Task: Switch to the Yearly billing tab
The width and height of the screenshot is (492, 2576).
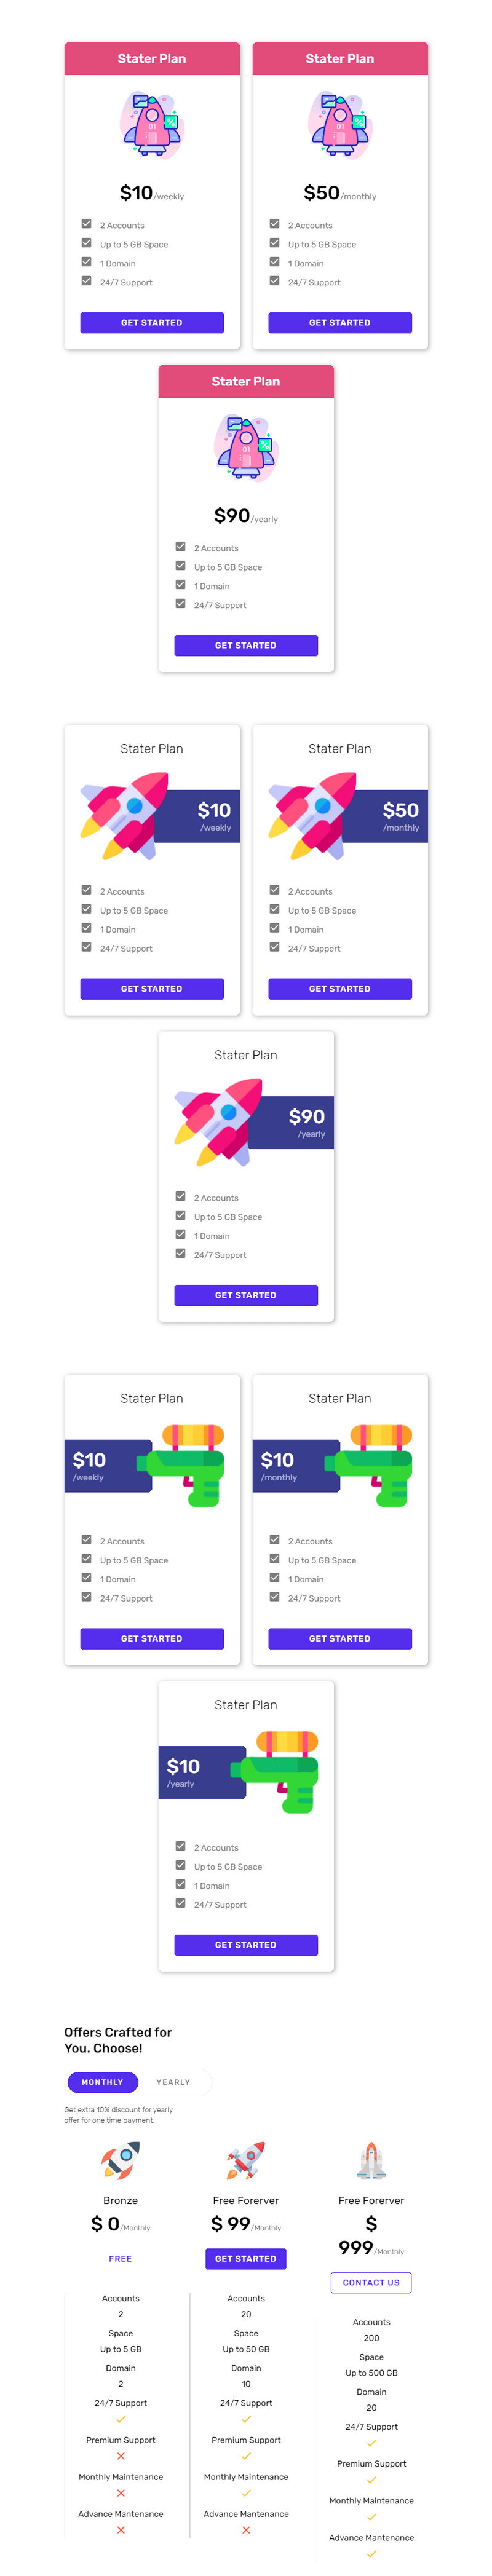Action: coord(173,2082)
